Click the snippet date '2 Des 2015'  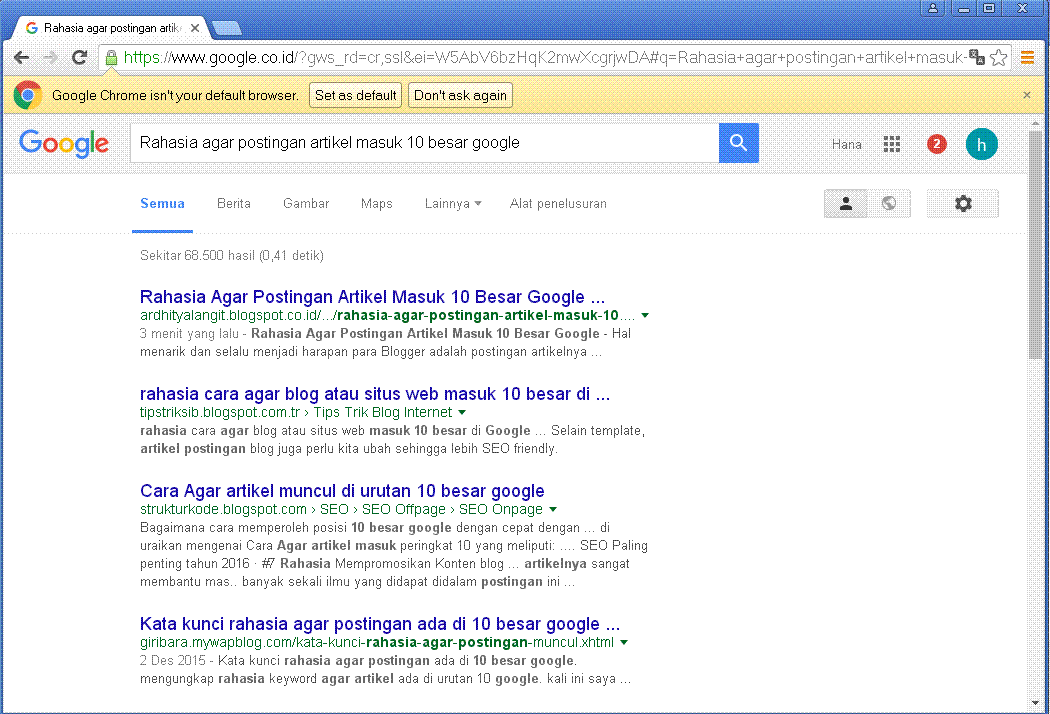173,660
